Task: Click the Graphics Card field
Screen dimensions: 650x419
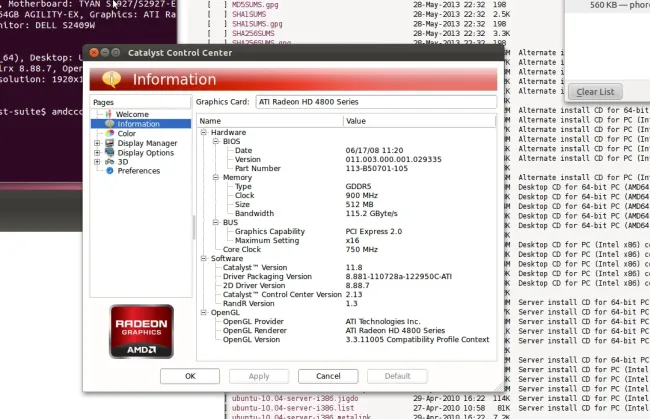Action: (x=376, y=102)
